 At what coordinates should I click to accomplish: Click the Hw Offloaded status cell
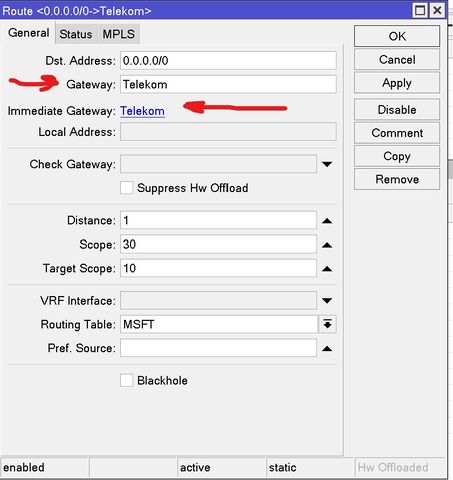pos(400,467)
